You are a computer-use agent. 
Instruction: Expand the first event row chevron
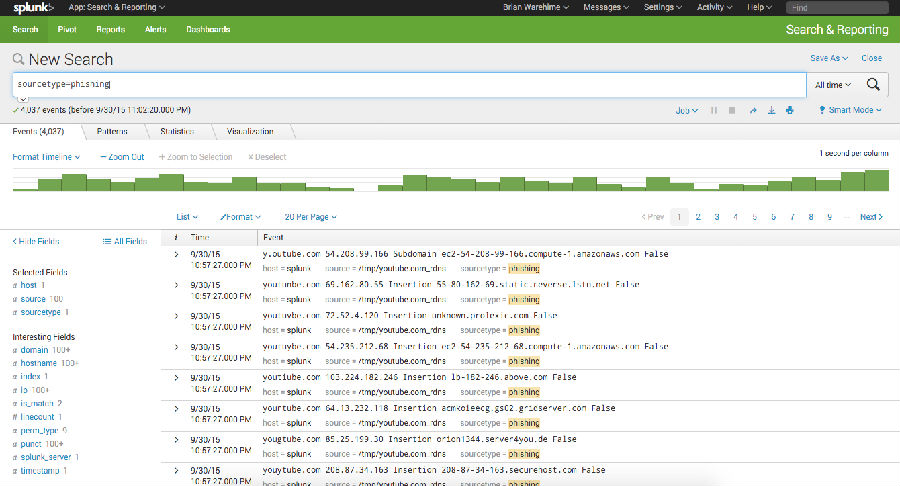pos(176,254)
